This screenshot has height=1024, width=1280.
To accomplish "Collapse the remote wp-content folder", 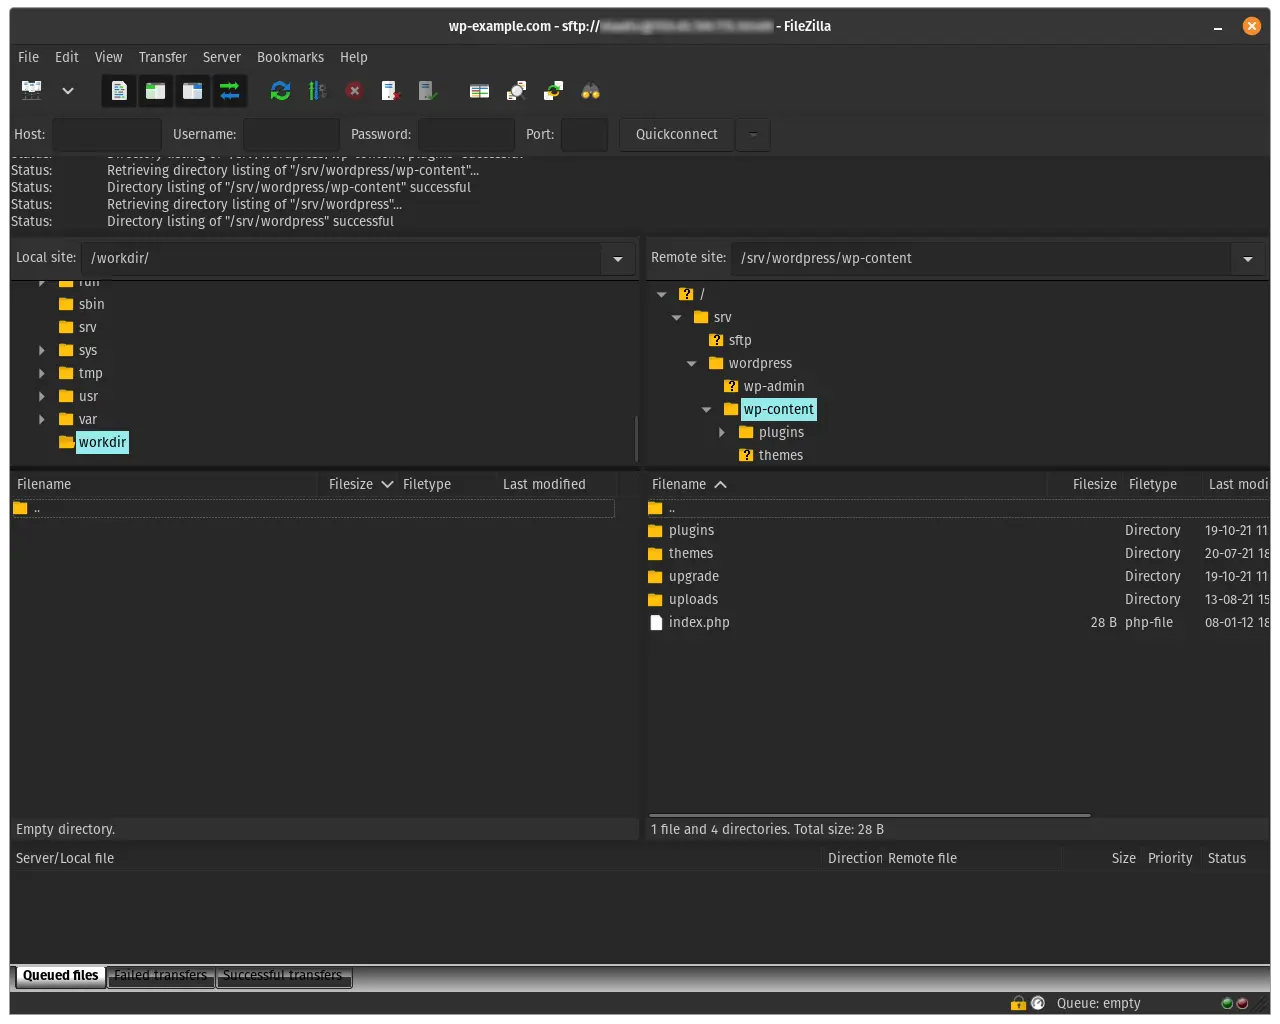I will coord(707,409).
